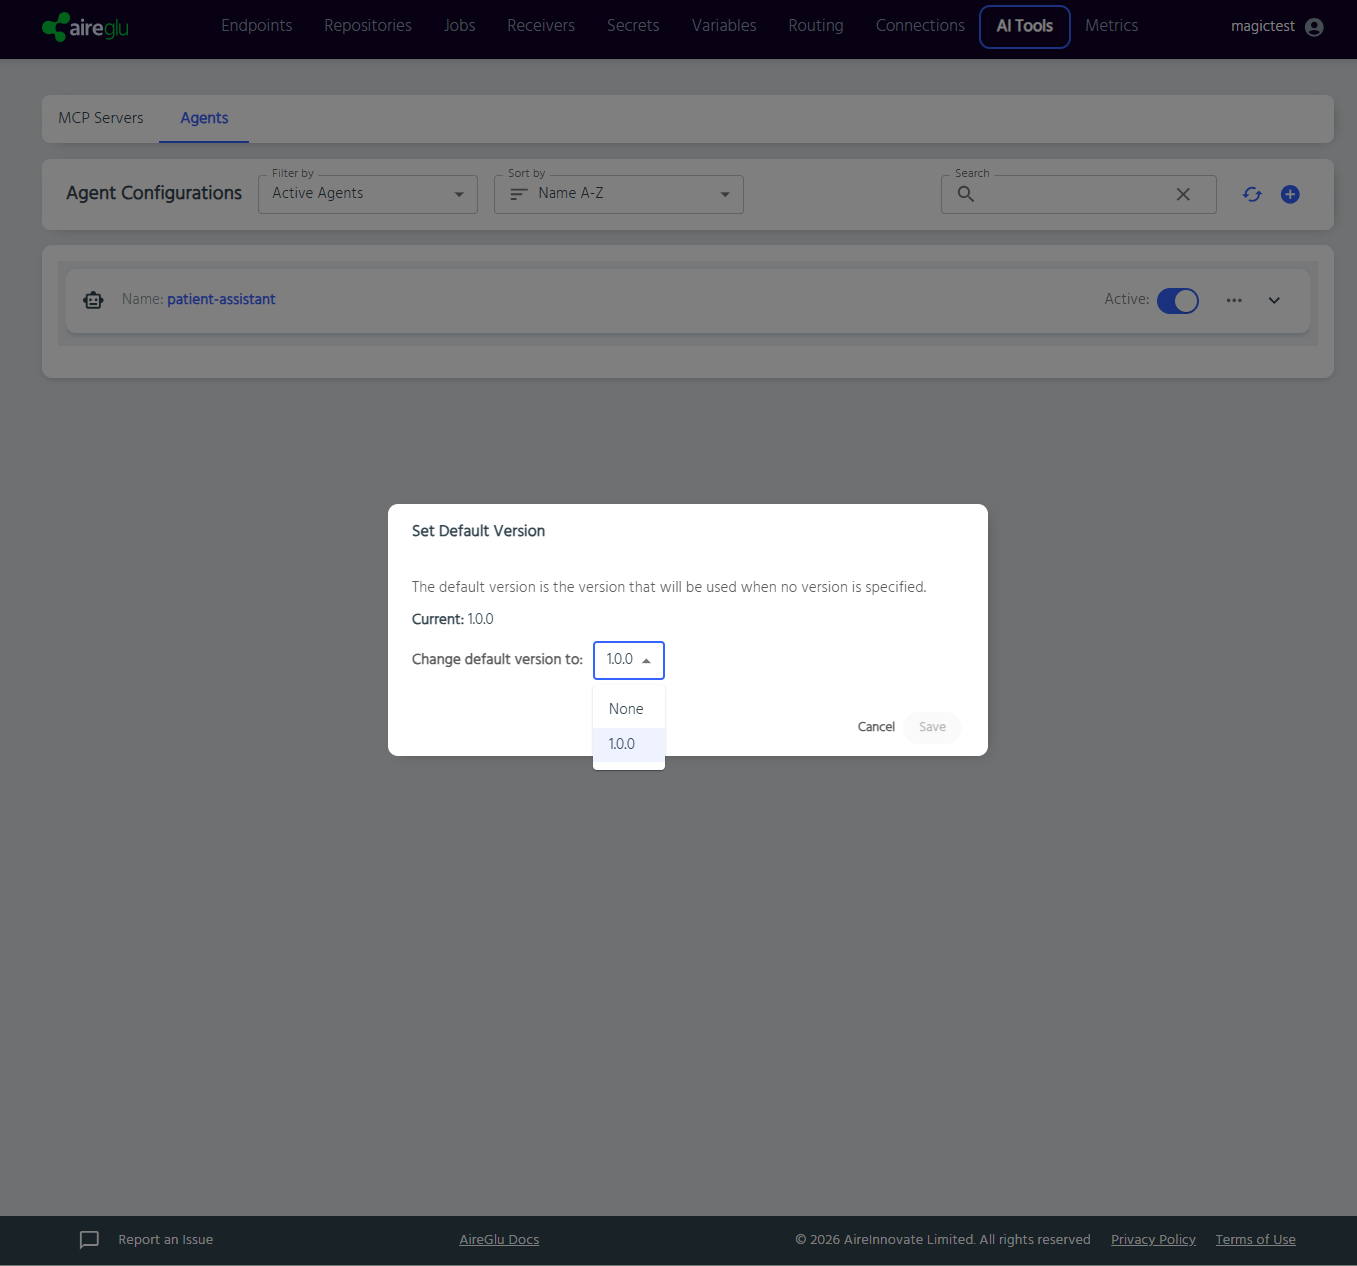Clear the search field with X
This screenshot has height=1266, width=1357.
click(1183, 194)
